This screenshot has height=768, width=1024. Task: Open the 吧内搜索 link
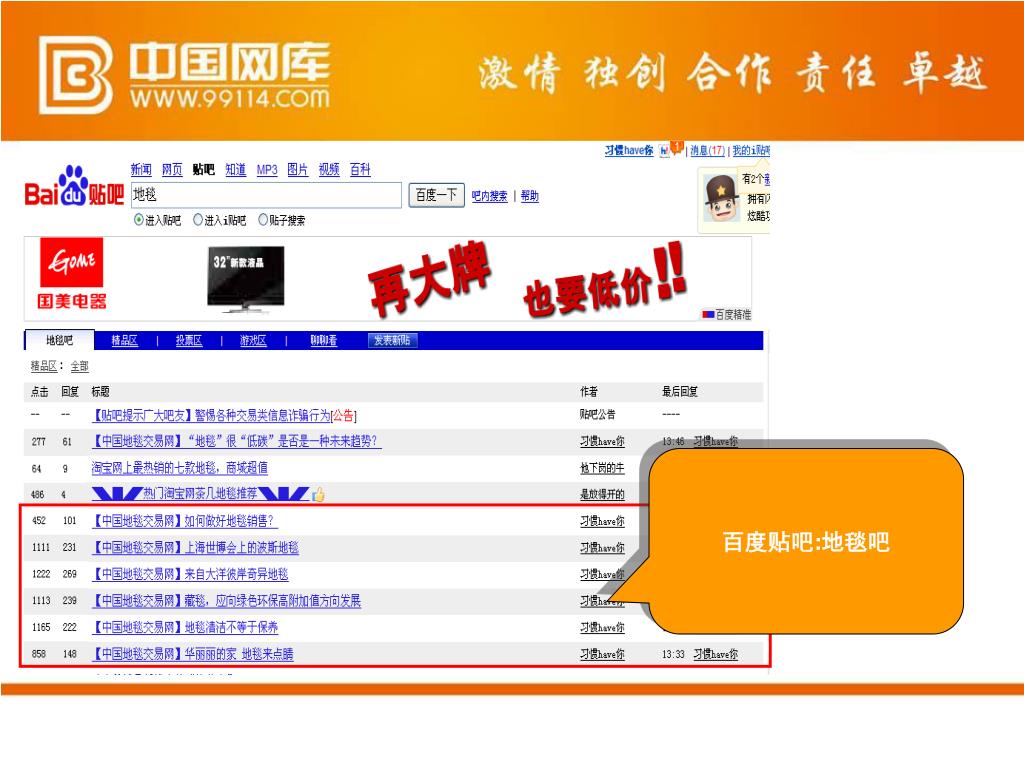click(489, 196)
